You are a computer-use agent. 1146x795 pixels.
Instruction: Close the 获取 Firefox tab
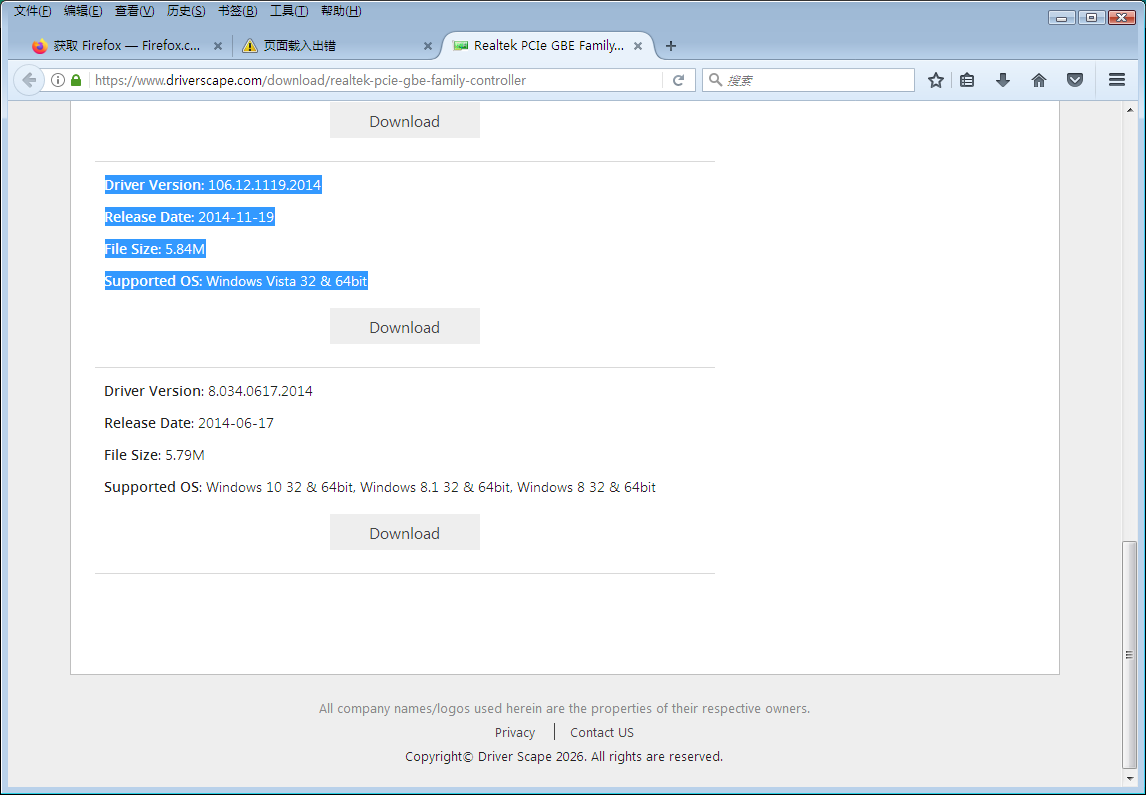pyautogui.click(x=218, y=46)
